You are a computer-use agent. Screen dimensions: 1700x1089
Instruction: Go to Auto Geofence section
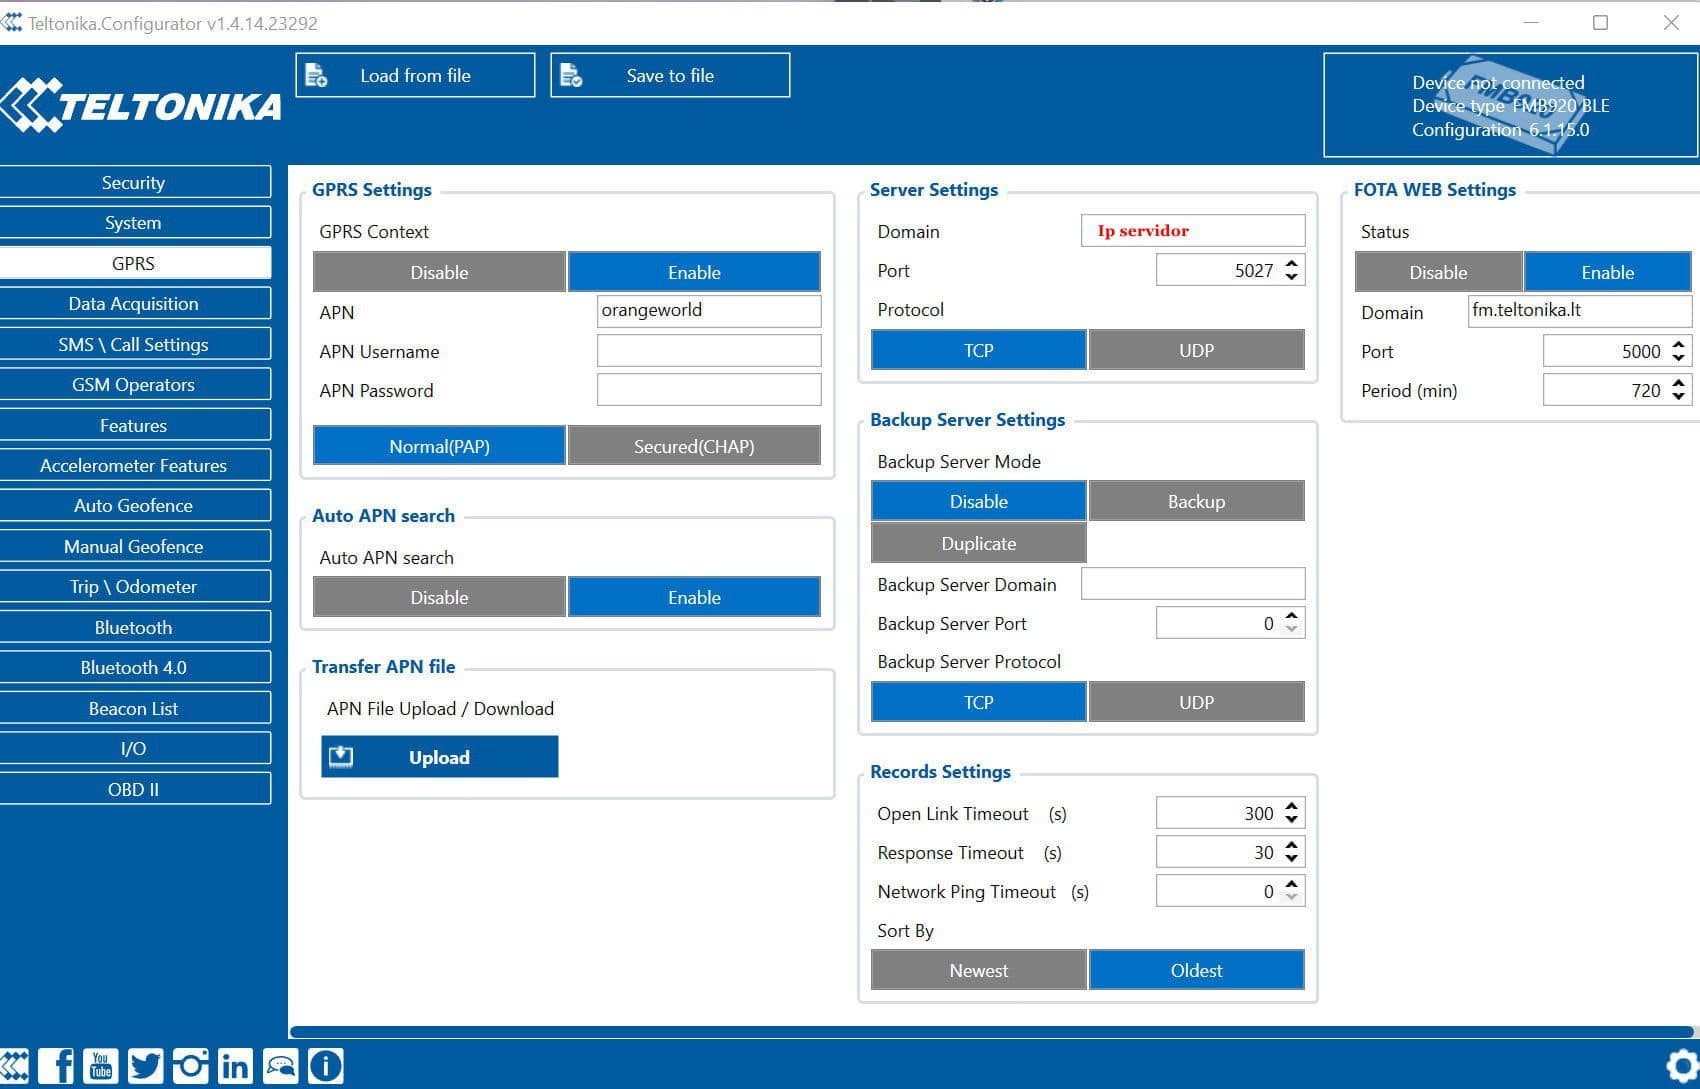point(134,505)
